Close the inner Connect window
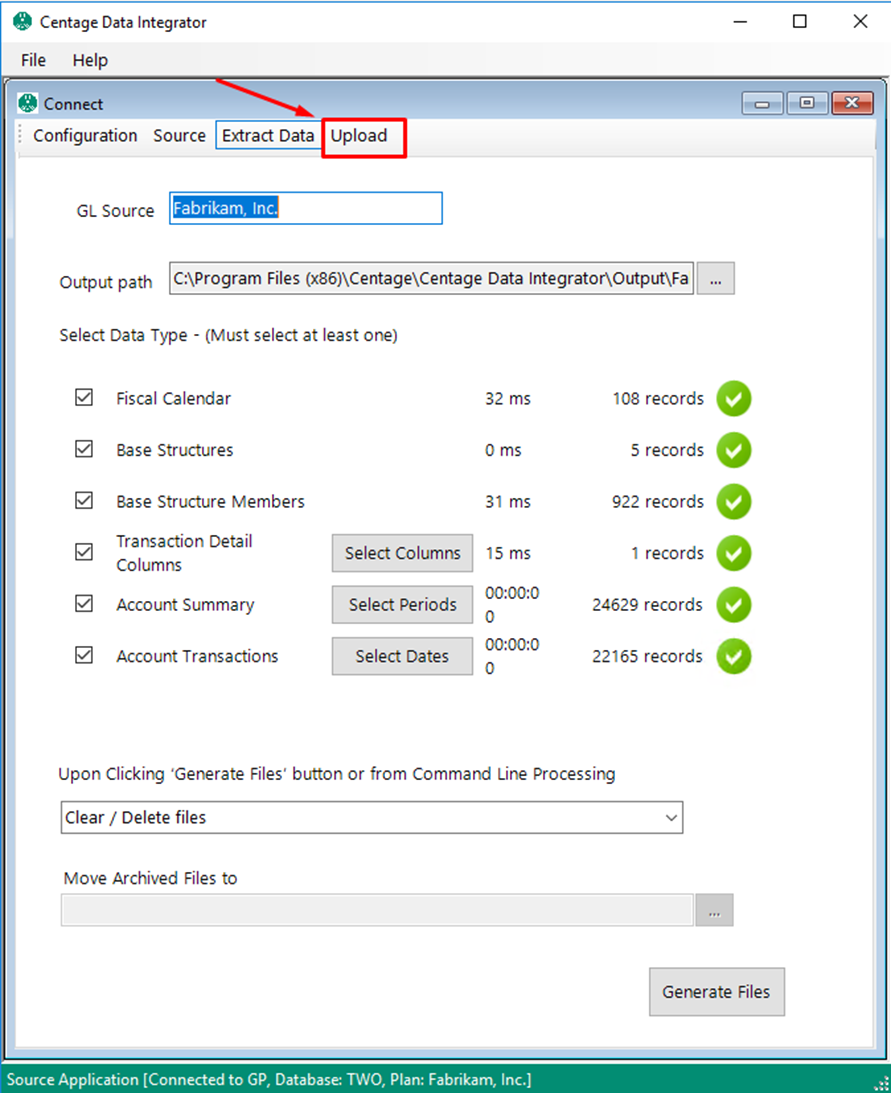 coord(852,103)
